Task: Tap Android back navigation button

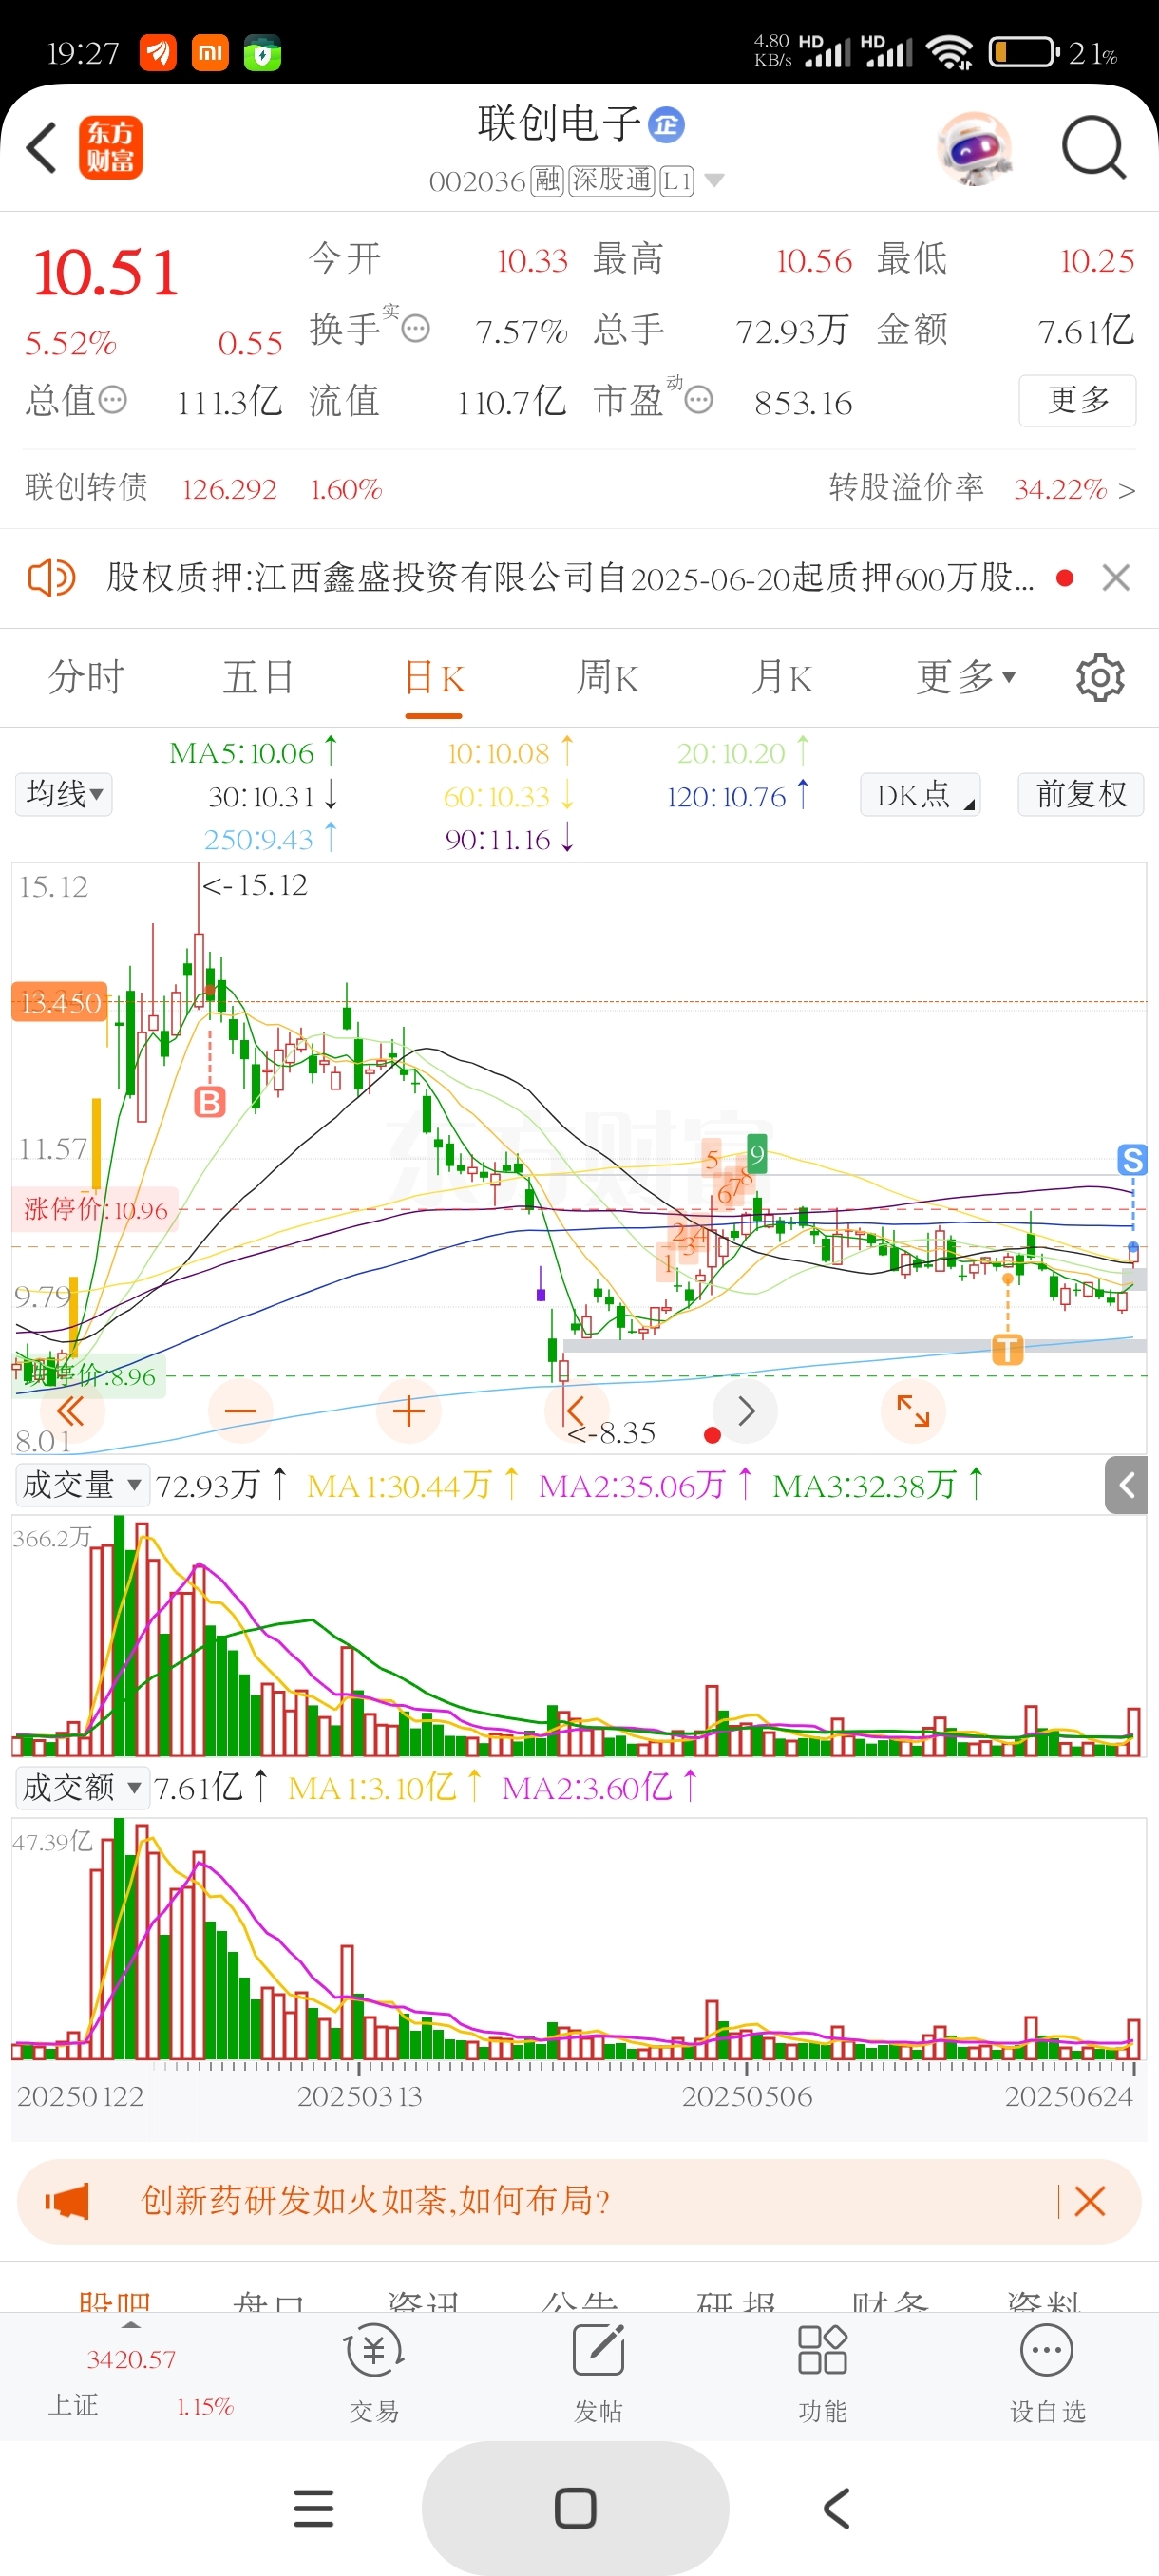Action: point(837,2508)
